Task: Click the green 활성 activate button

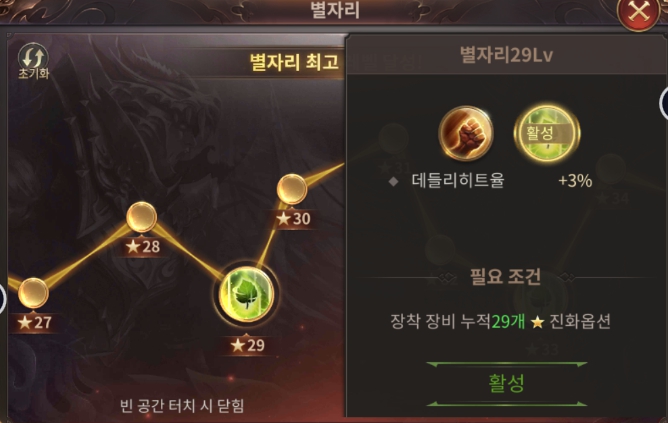Action: (507, 383)
